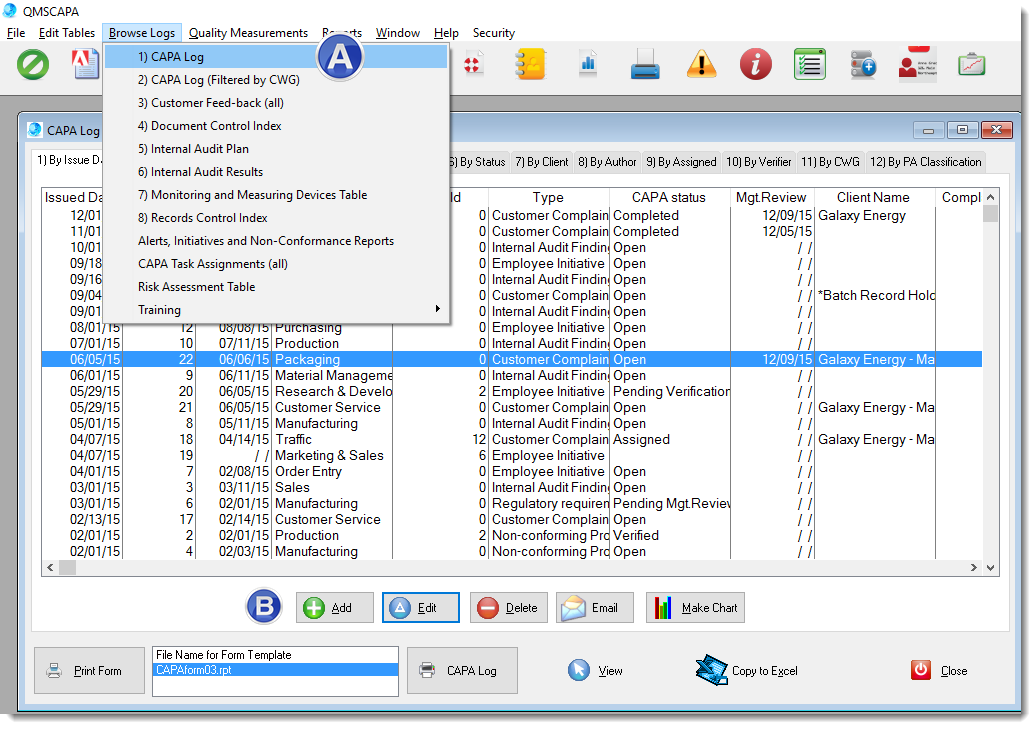Click the PDF document toolbar icon
The image size is (1036, 729).
(x=87, y=65)
